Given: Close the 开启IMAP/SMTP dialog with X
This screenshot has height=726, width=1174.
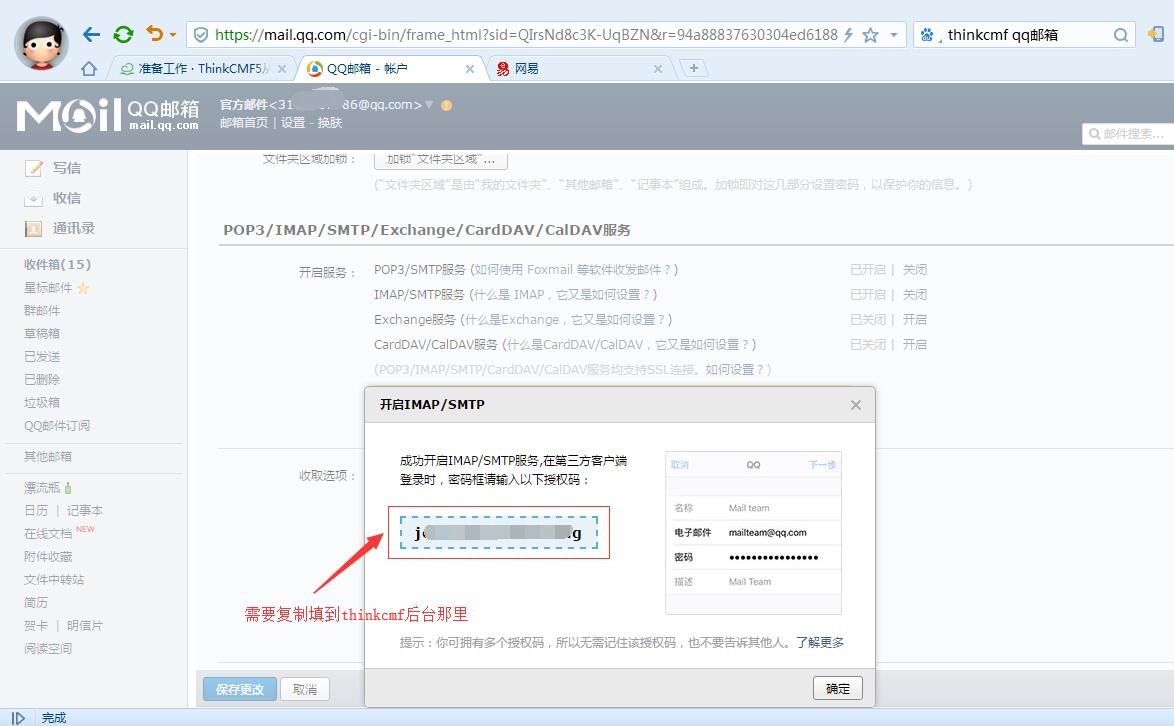Looking at the screenshot, I should click(x=856, y=405).
